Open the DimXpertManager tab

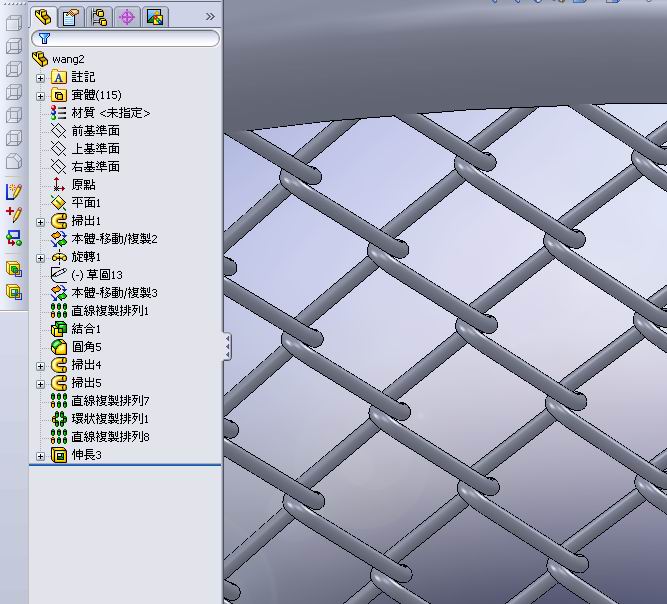click(127, 17)
